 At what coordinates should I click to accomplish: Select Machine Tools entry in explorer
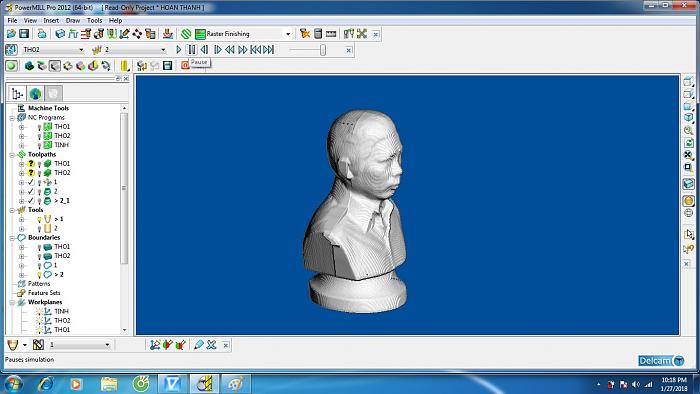pos(48,108)
